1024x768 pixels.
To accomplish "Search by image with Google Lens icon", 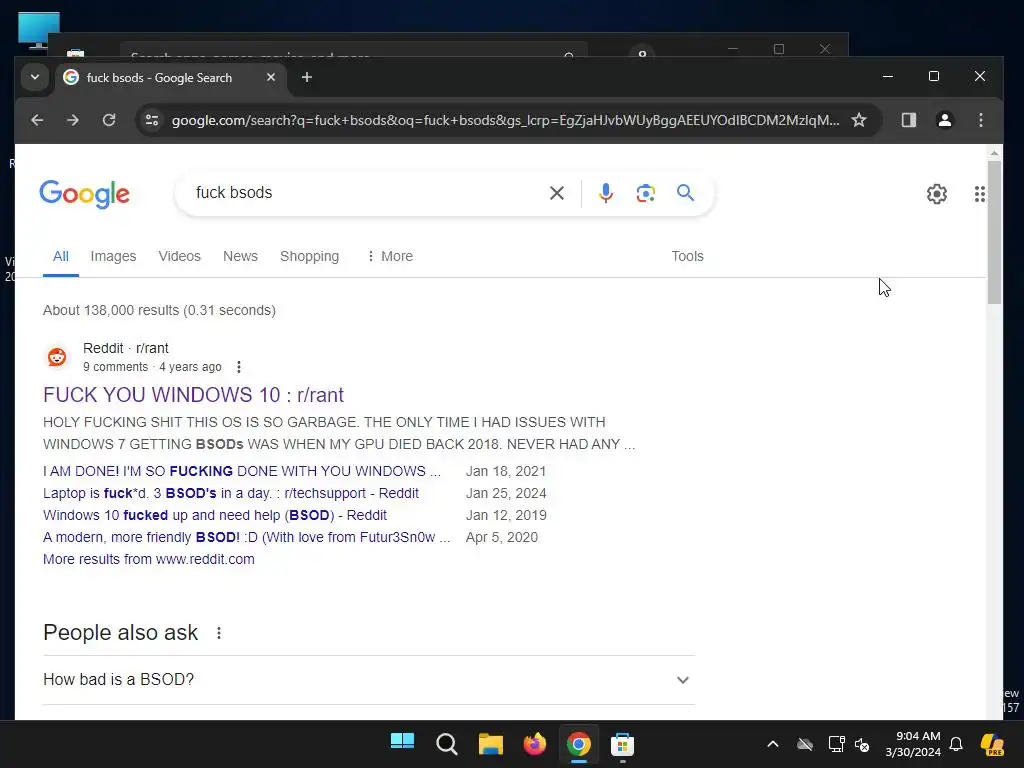I will click(x=645, y=193).
